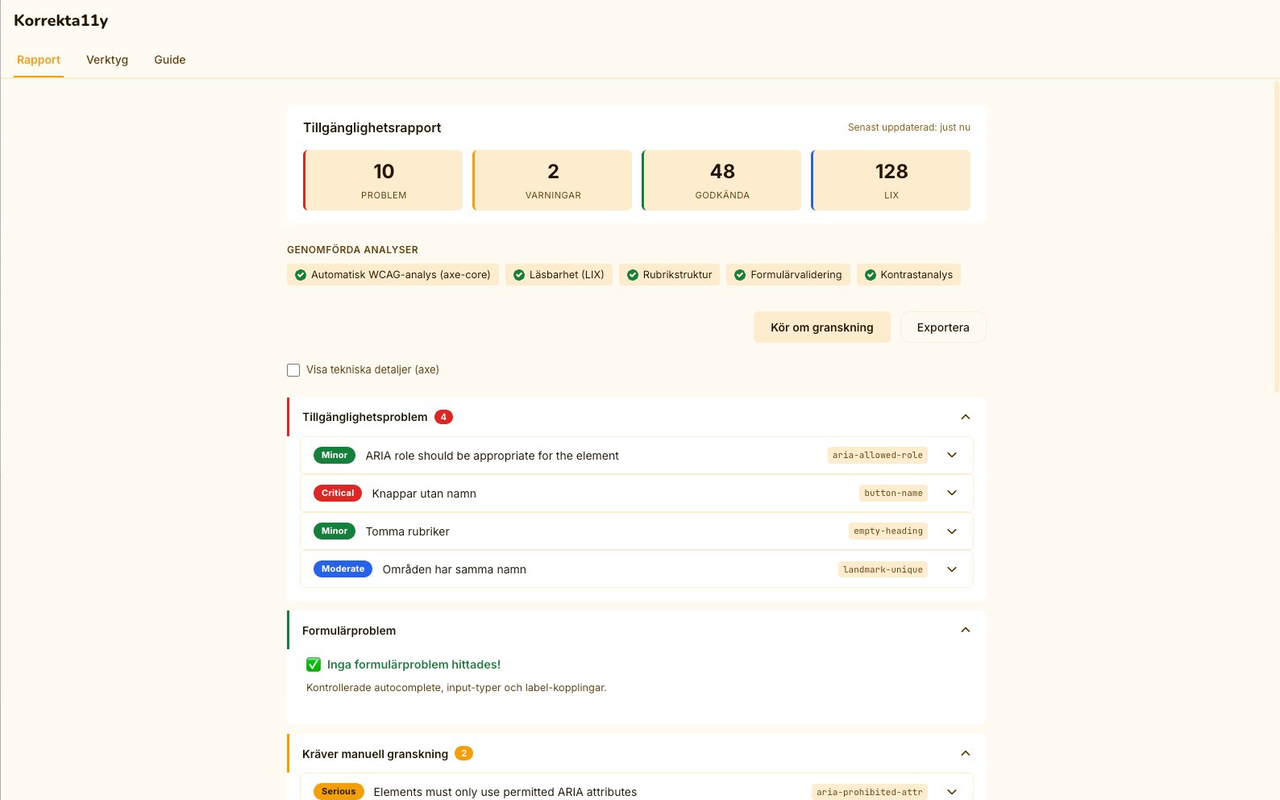Click the orange count badge on Kräver manuell granskning
Image resolution: width=1280 pixels, height=800 pixels.
(x=462, y=753)
